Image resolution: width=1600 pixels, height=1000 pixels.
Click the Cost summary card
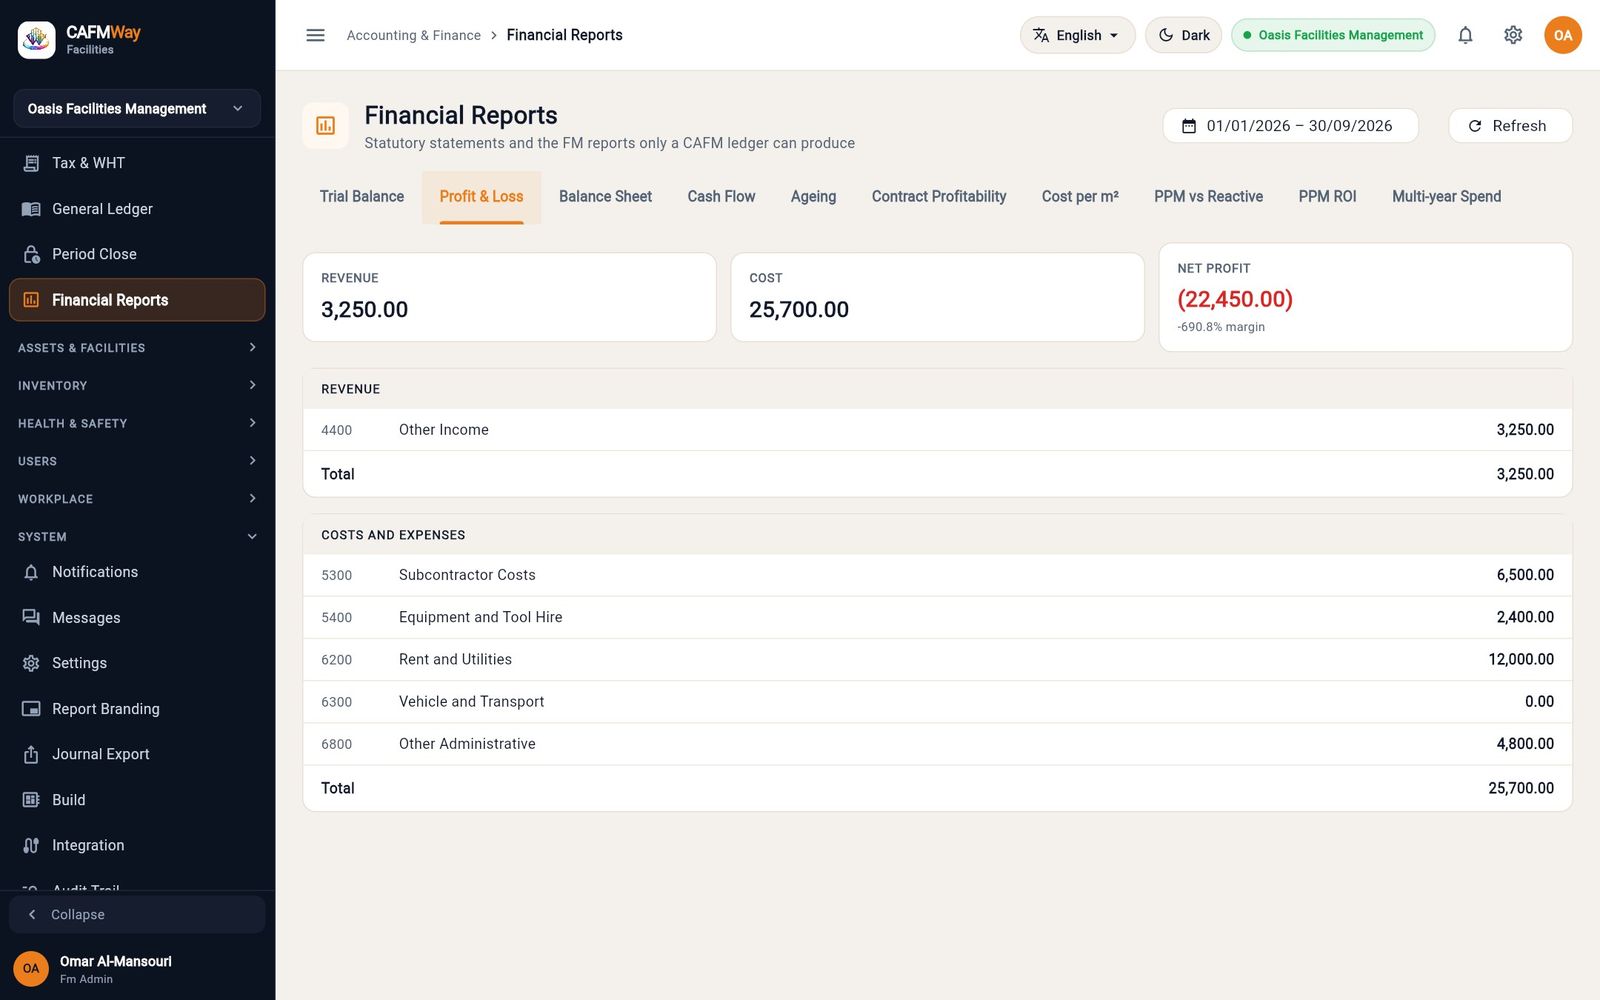(x=937, y=297)
